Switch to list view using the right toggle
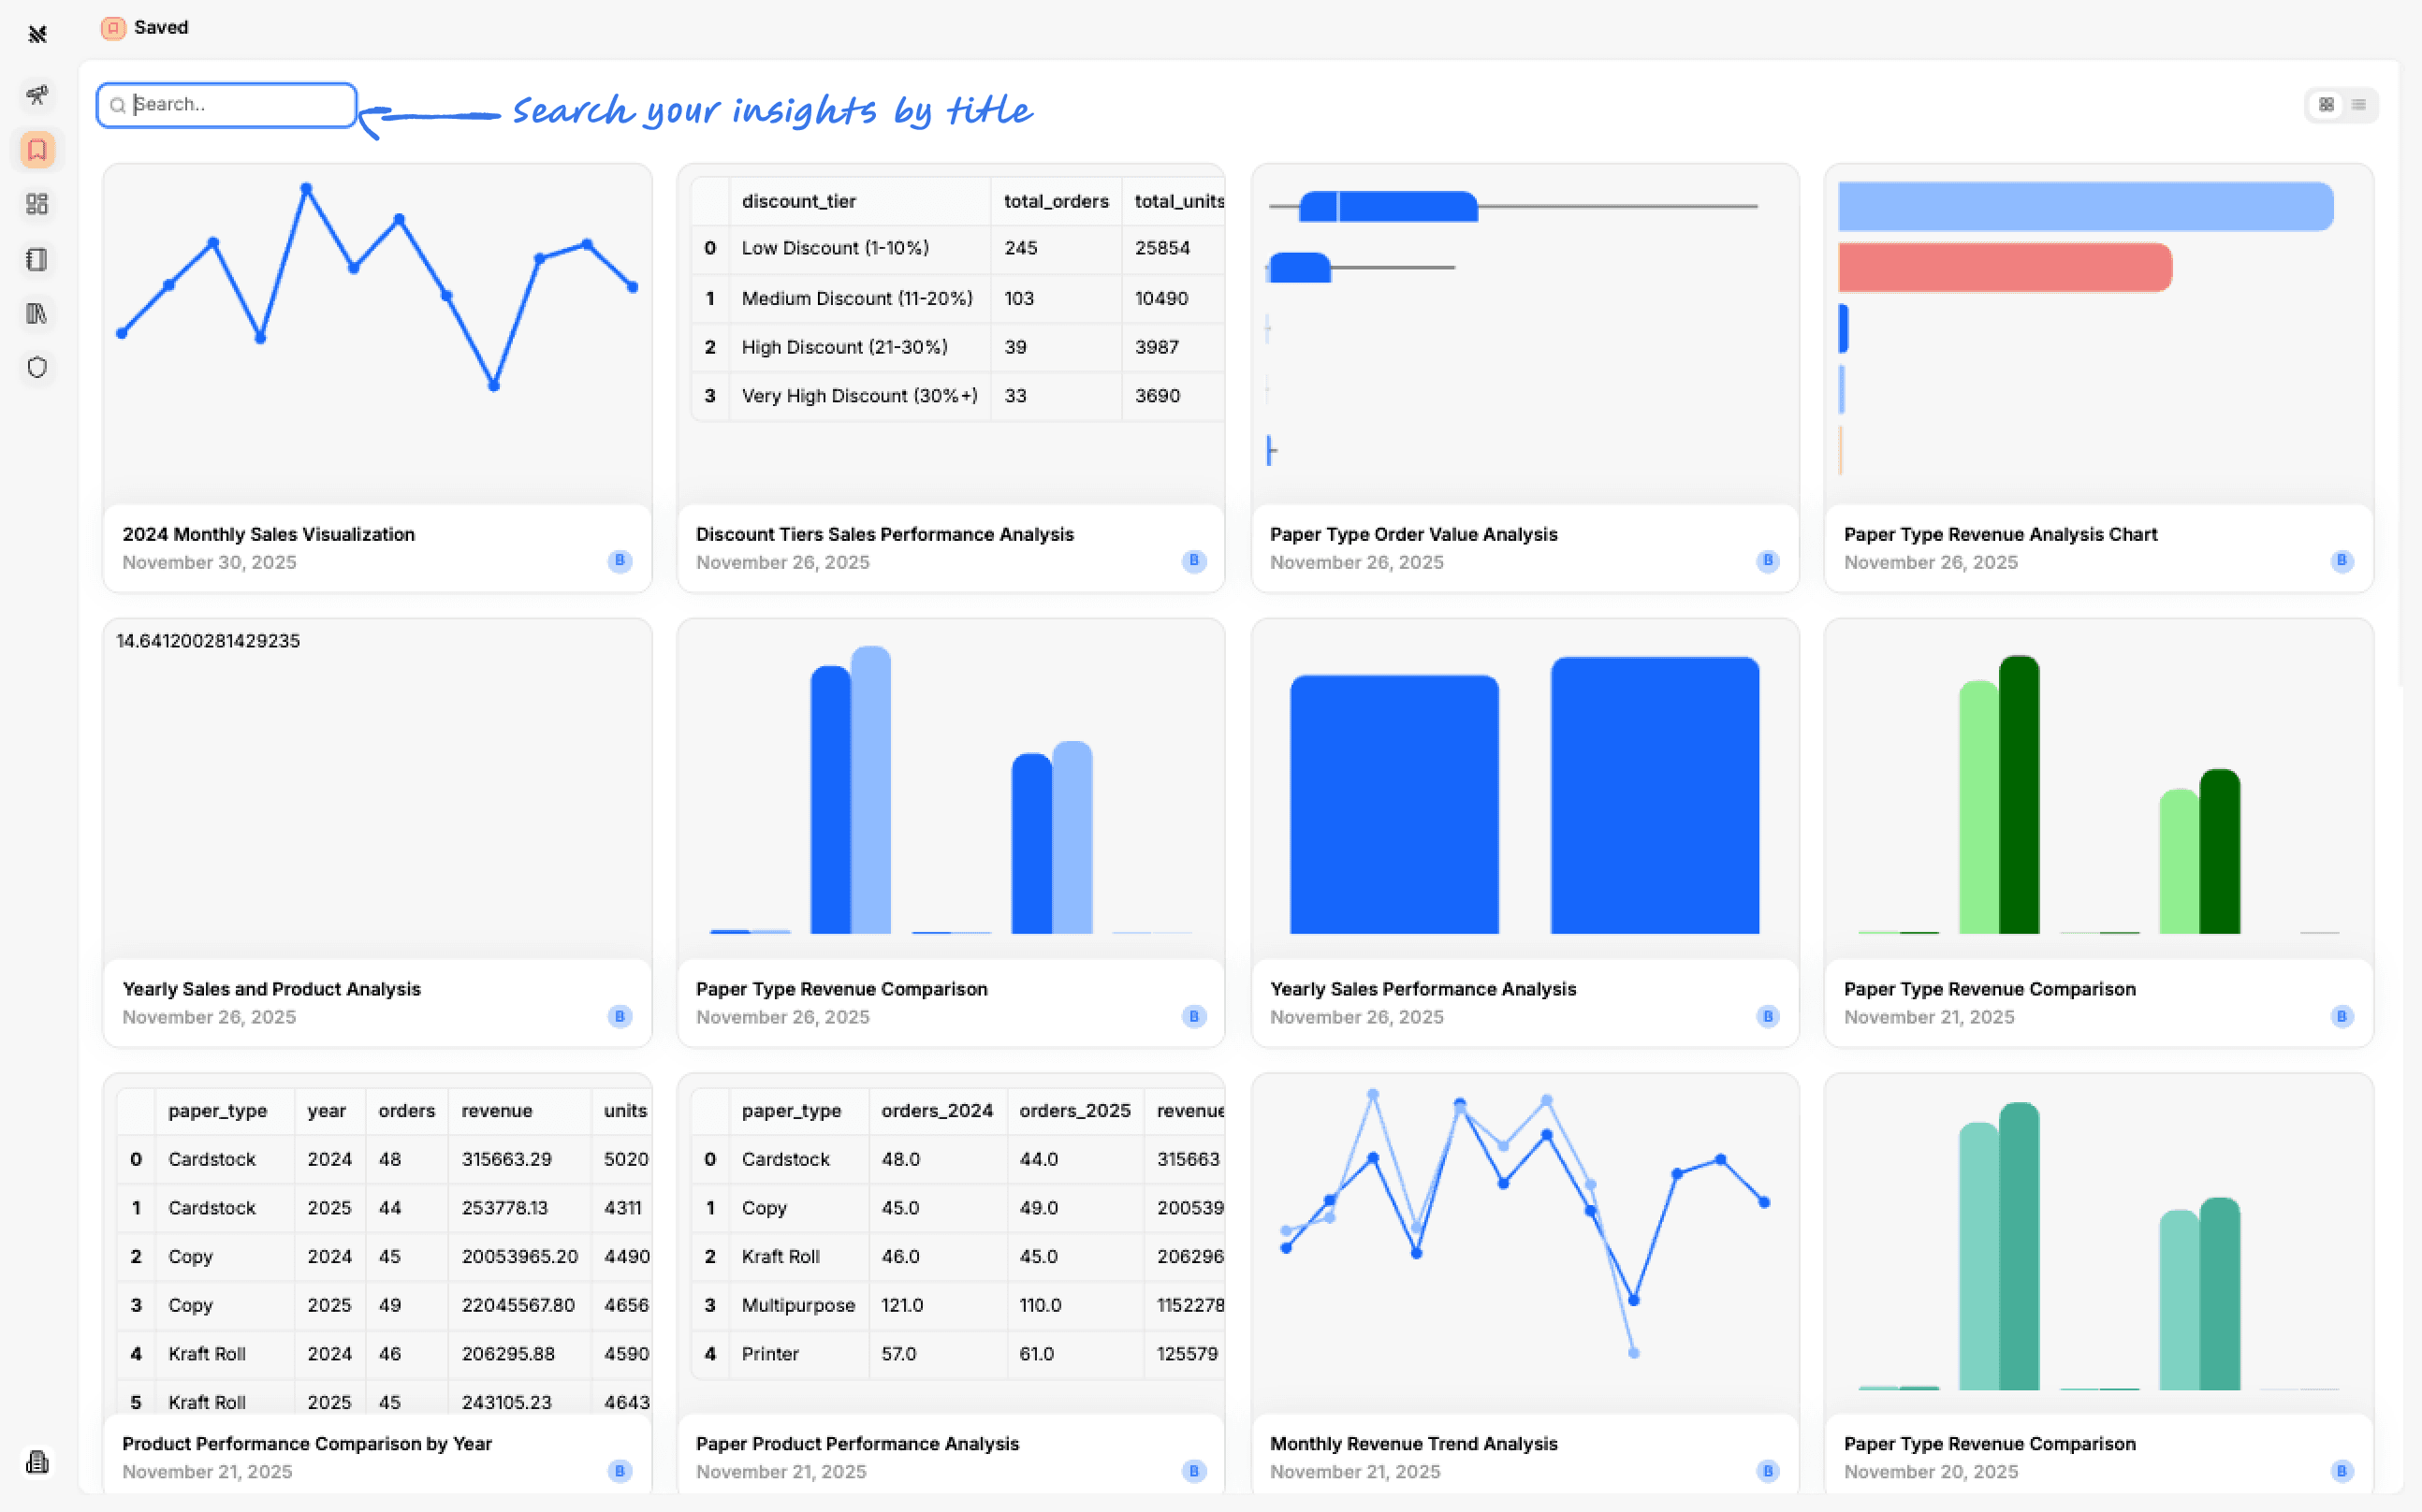 tap(2360, 104)
